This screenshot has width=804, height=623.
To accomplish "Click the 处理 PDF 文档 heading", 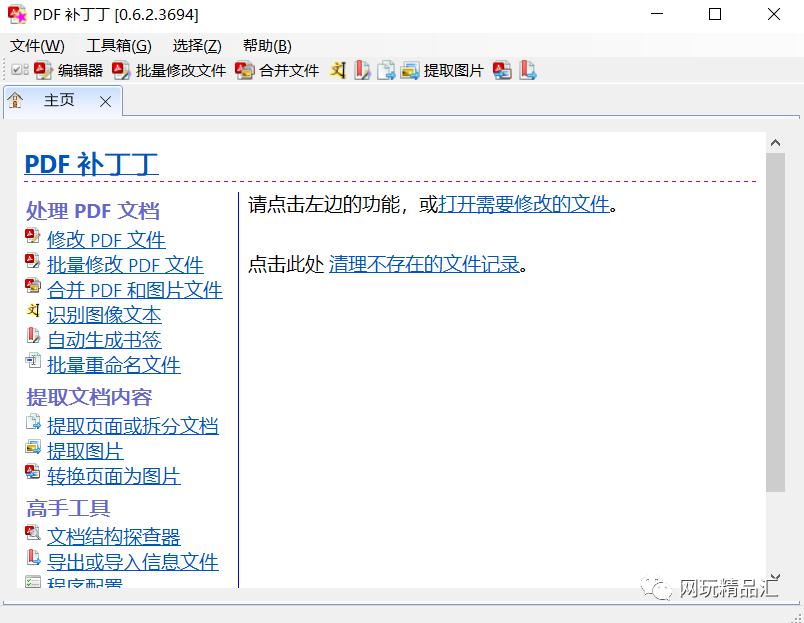I will [x=93, y=211].
